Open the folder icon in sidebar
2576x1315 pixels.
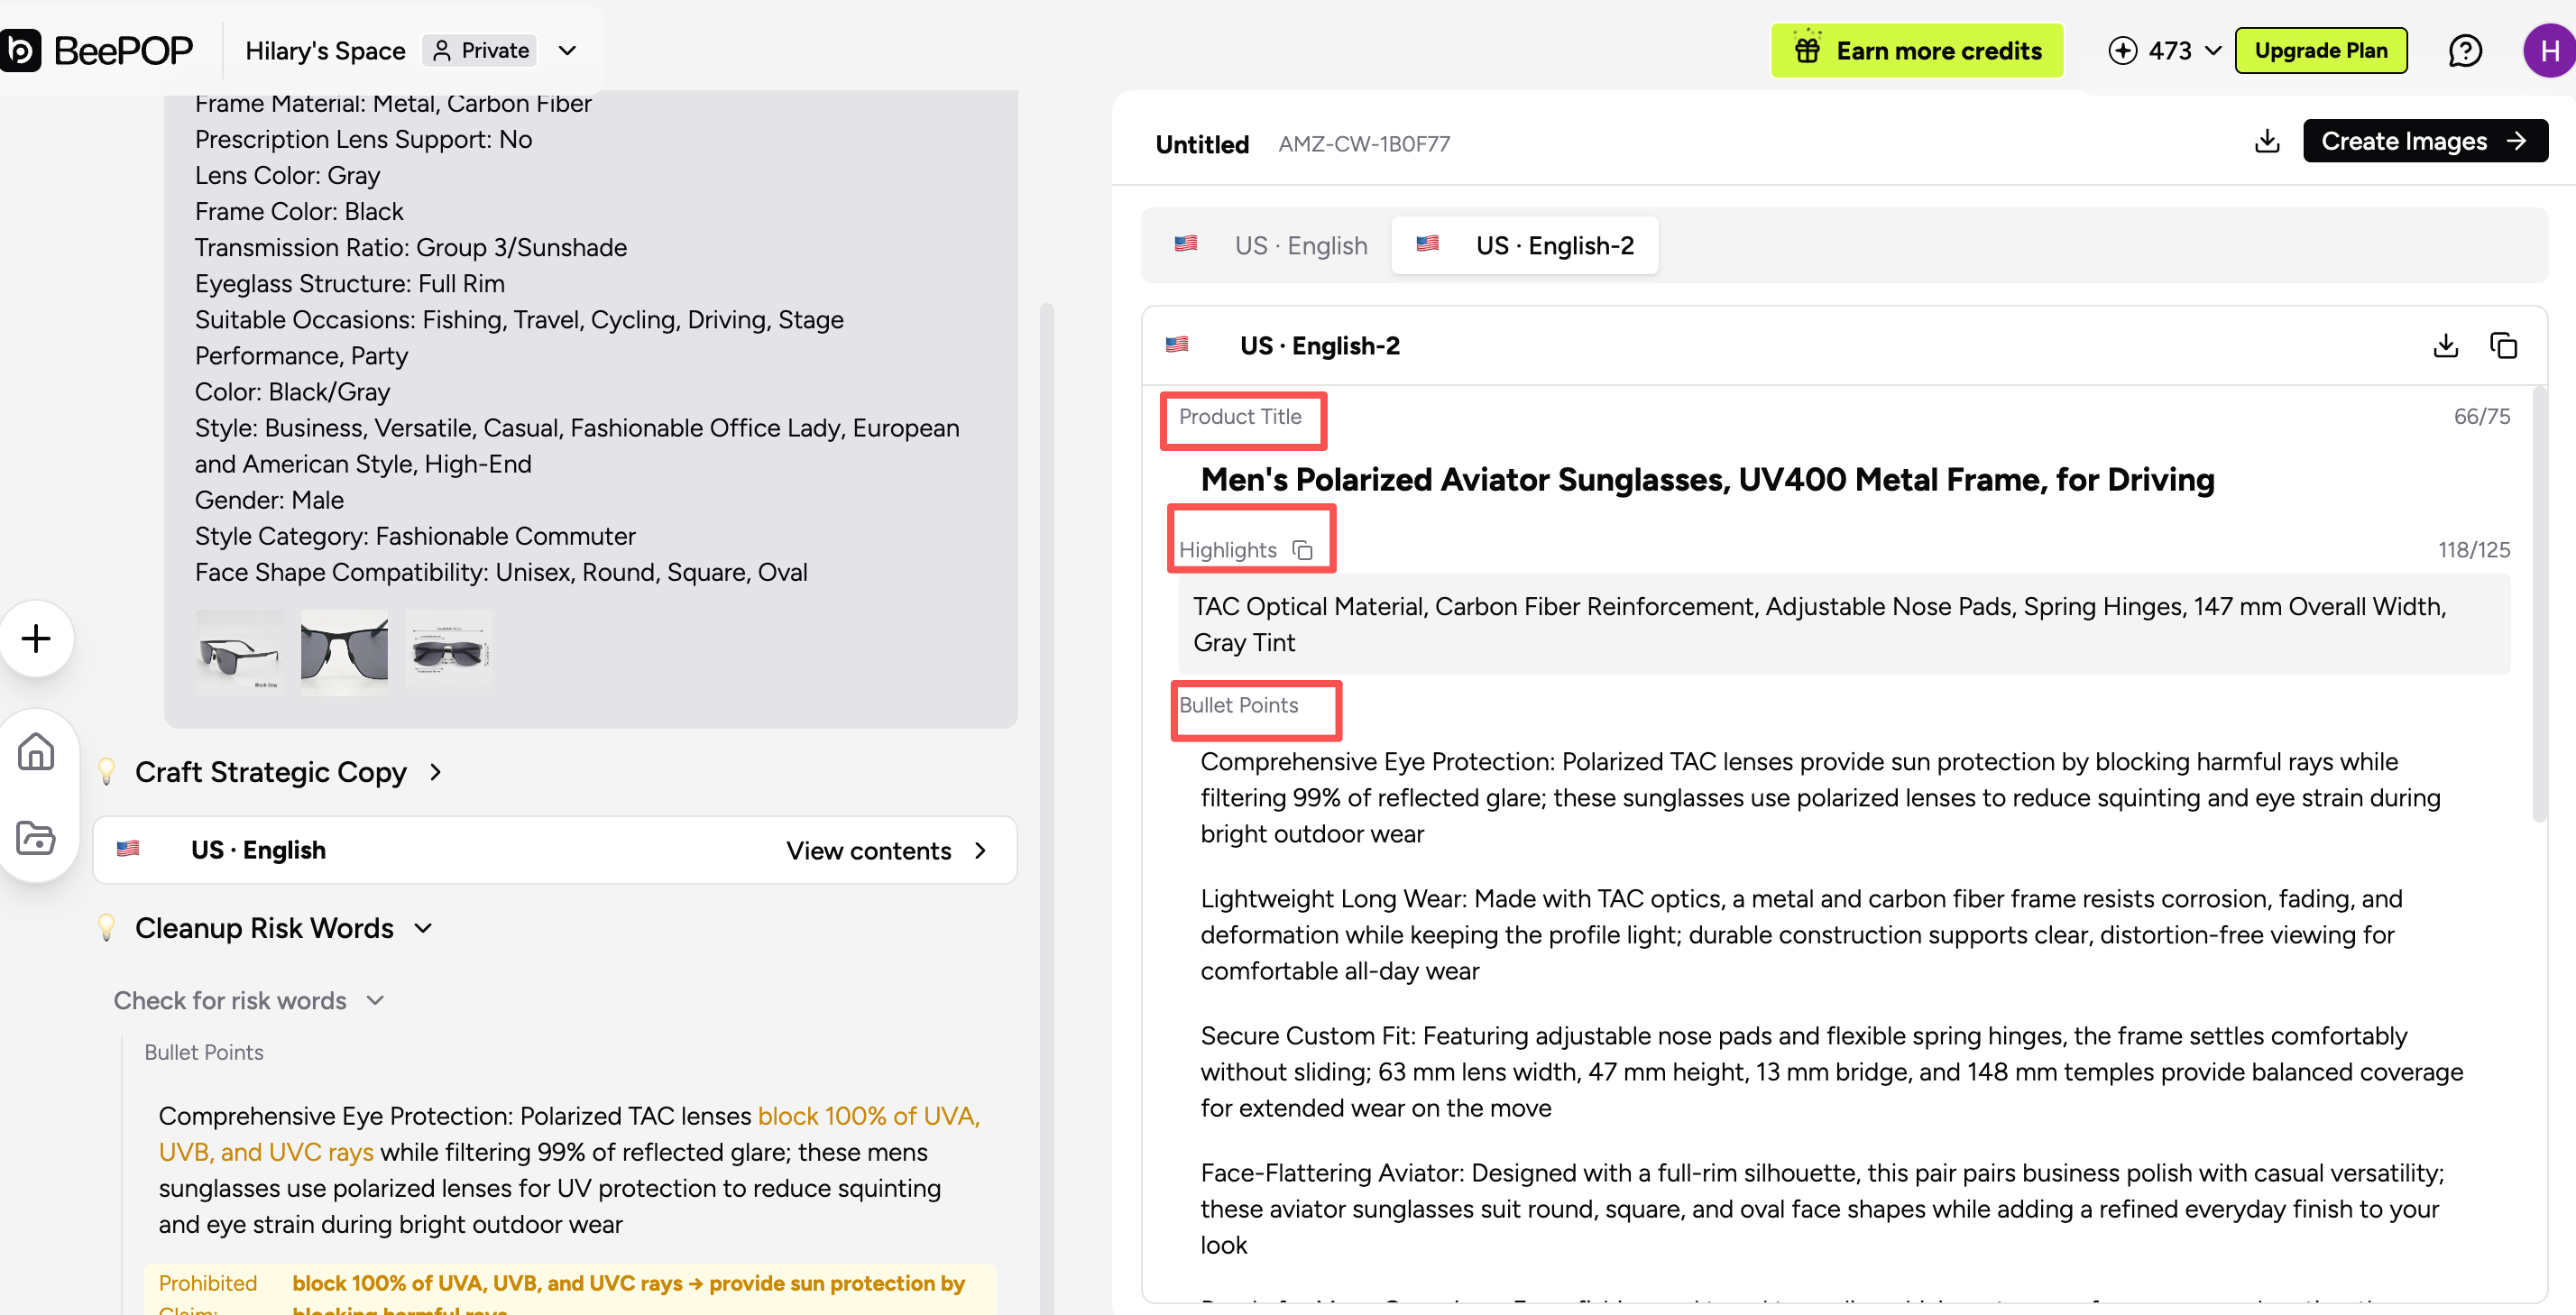point(37,837)
